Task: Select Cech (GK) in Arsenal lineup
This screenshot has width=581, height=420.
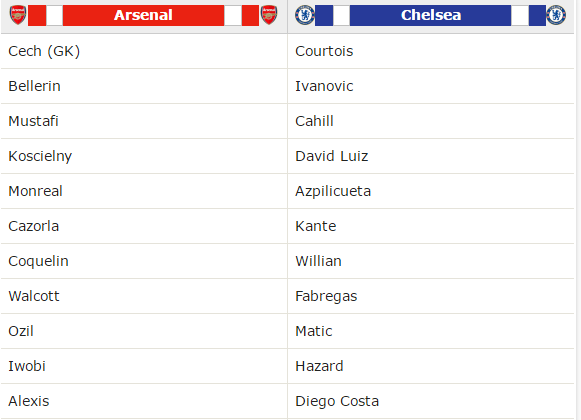Action: (44, 51)
